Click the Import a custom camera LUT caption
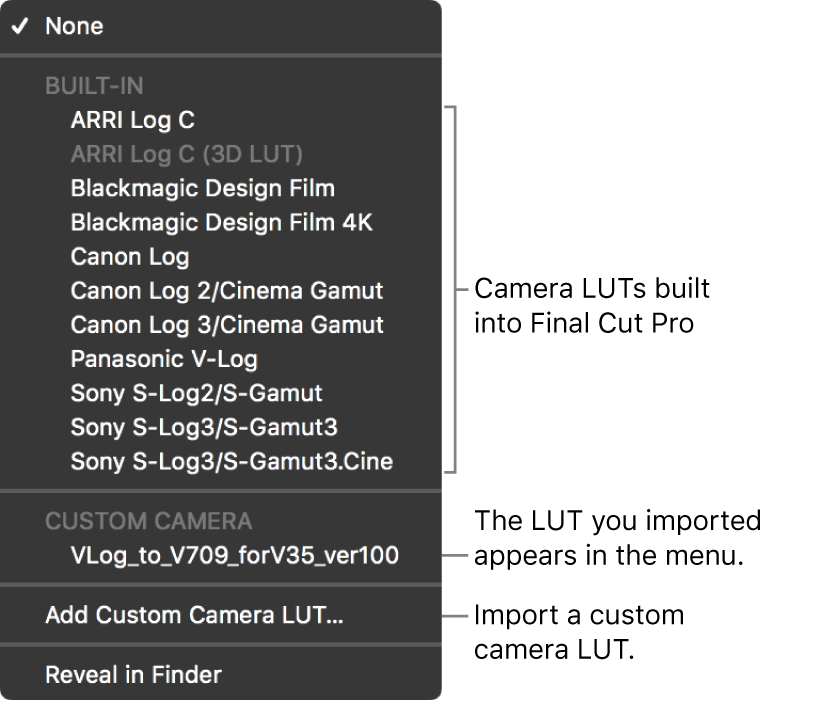The image size is (817, 702). (579, 632)
